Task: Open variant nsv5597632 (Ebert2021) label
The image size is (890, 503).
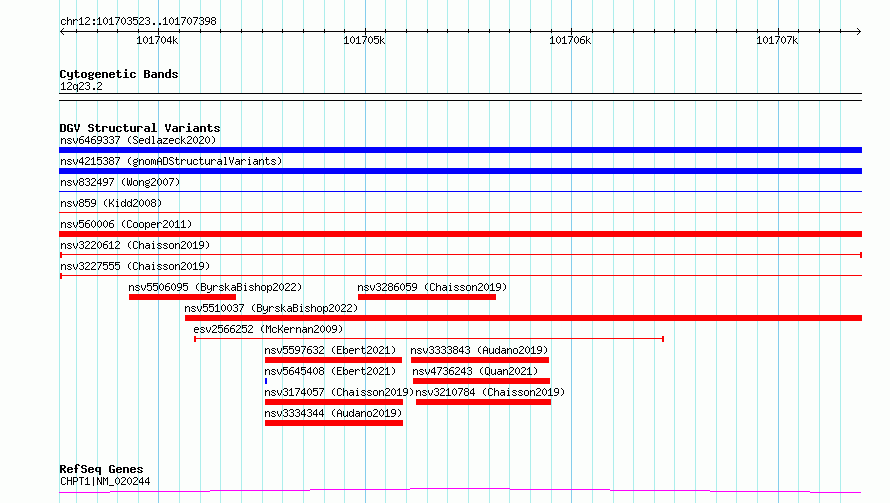Action: 330,350
